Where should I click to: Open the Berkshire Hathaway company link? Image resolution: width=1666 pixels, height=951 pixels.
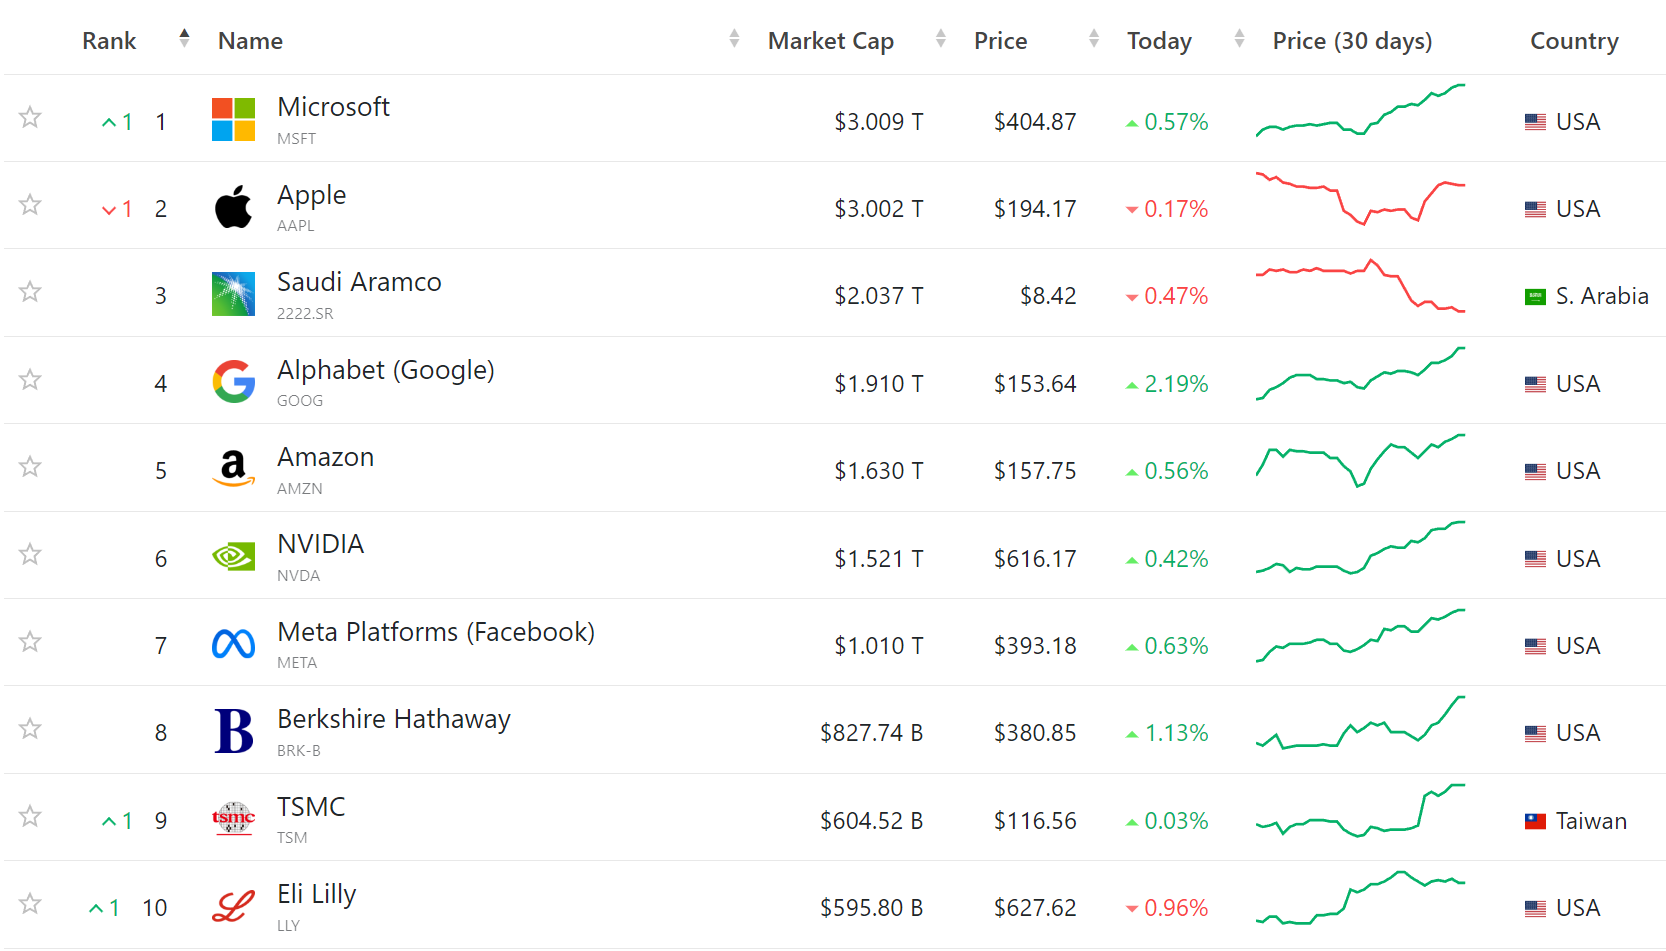click(x=393, y=719)
